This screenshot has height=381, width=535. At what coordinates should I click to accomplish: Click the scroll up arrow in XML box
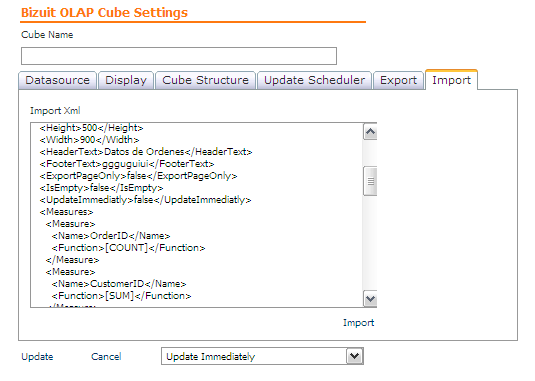[x=370, y=132]
